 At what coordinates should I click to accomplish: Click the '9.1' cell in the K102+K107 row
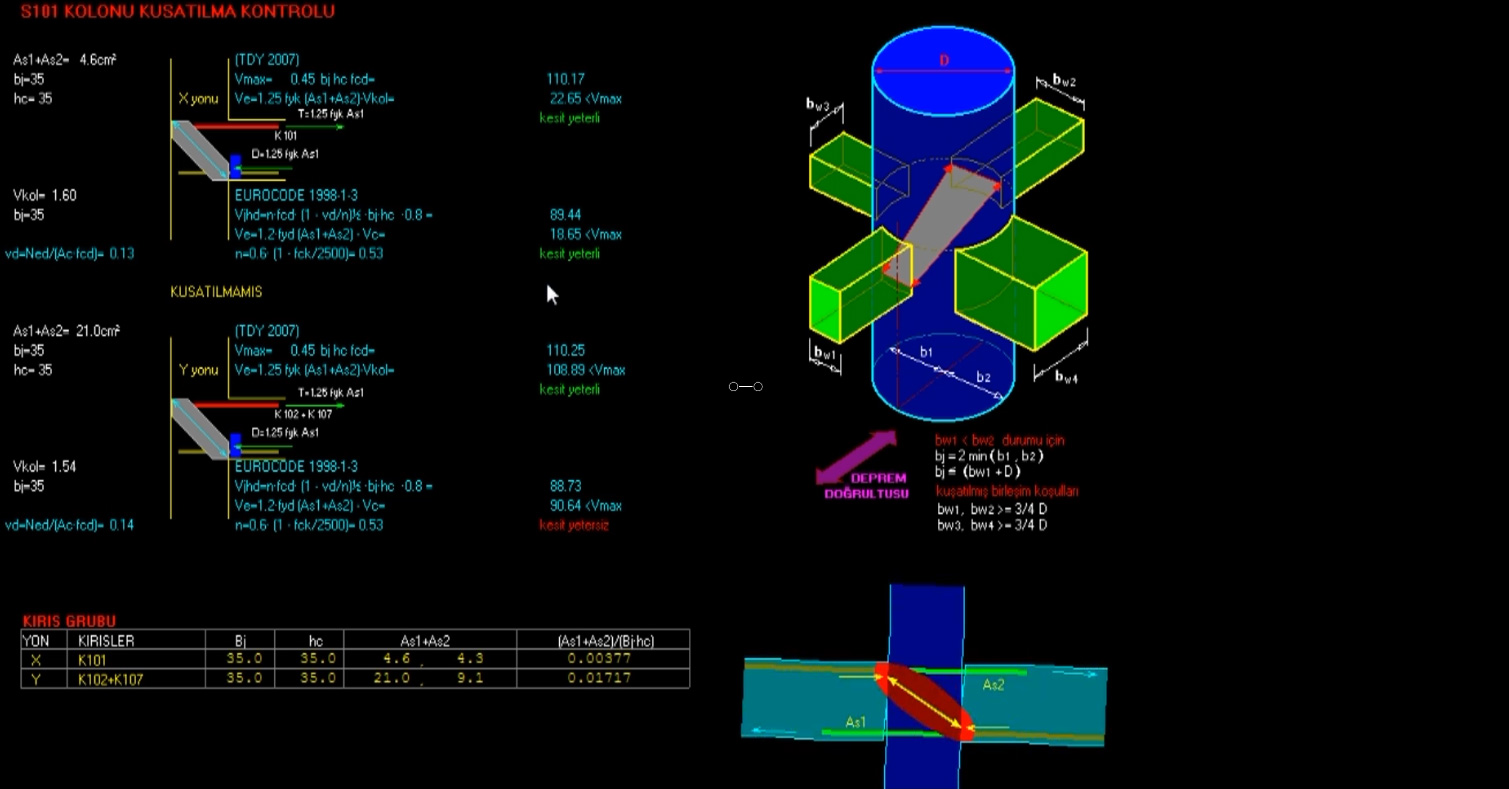(471, 679)
